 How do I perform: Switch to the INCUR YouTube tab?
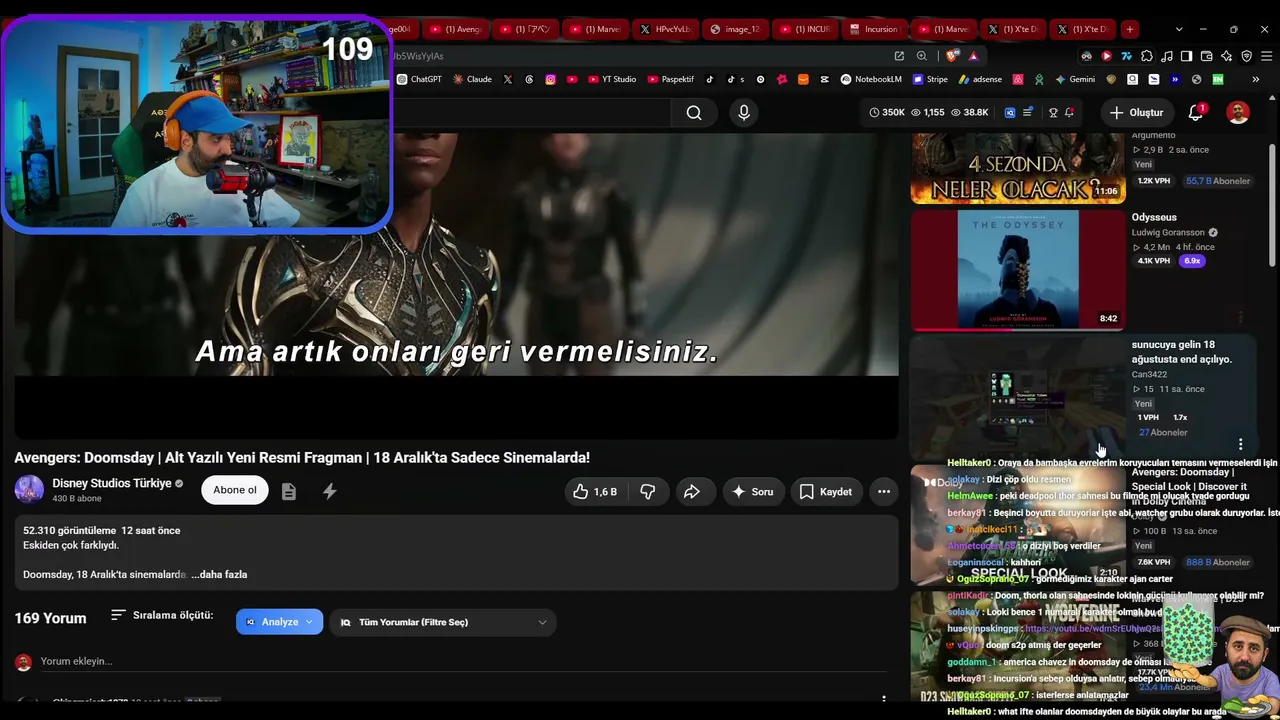click(805, 29)
